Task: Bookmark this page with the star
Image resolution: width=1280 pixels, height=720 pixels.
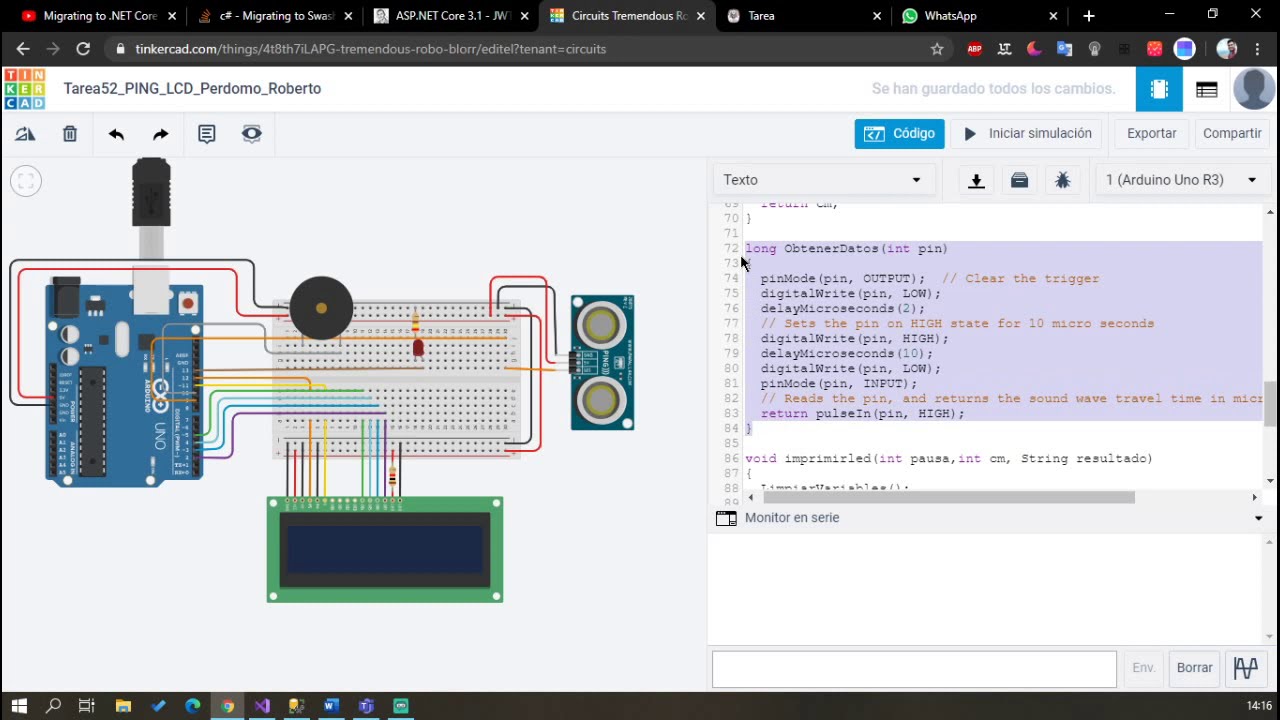Action: click(937, 49)
